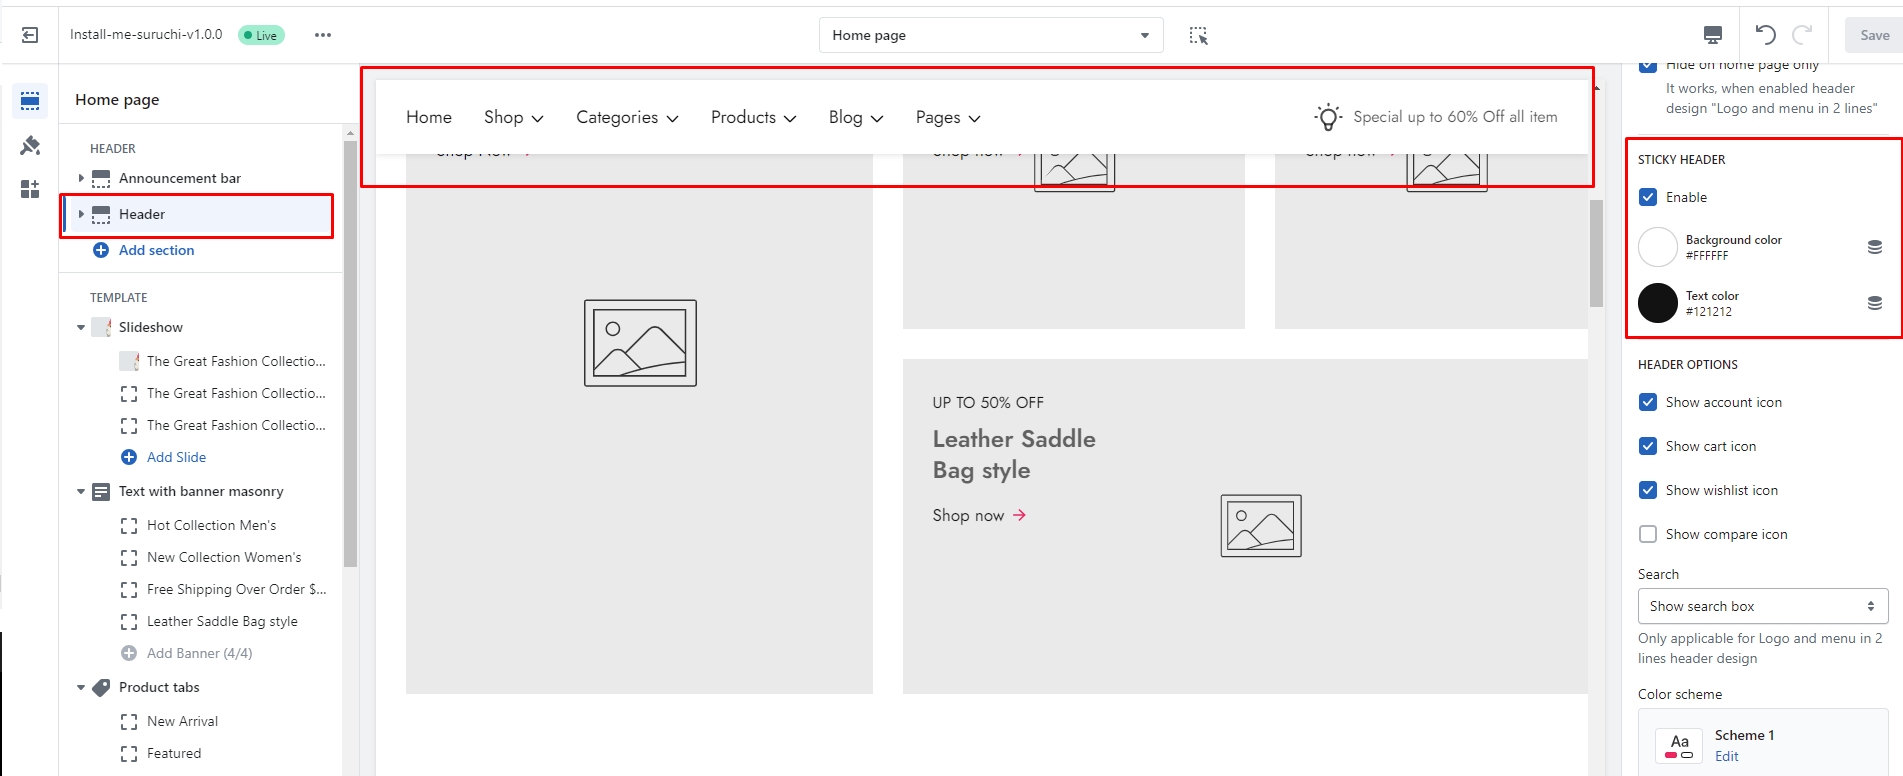Select the Announcement bar section

pyautogui.click(x=180, y=178)
